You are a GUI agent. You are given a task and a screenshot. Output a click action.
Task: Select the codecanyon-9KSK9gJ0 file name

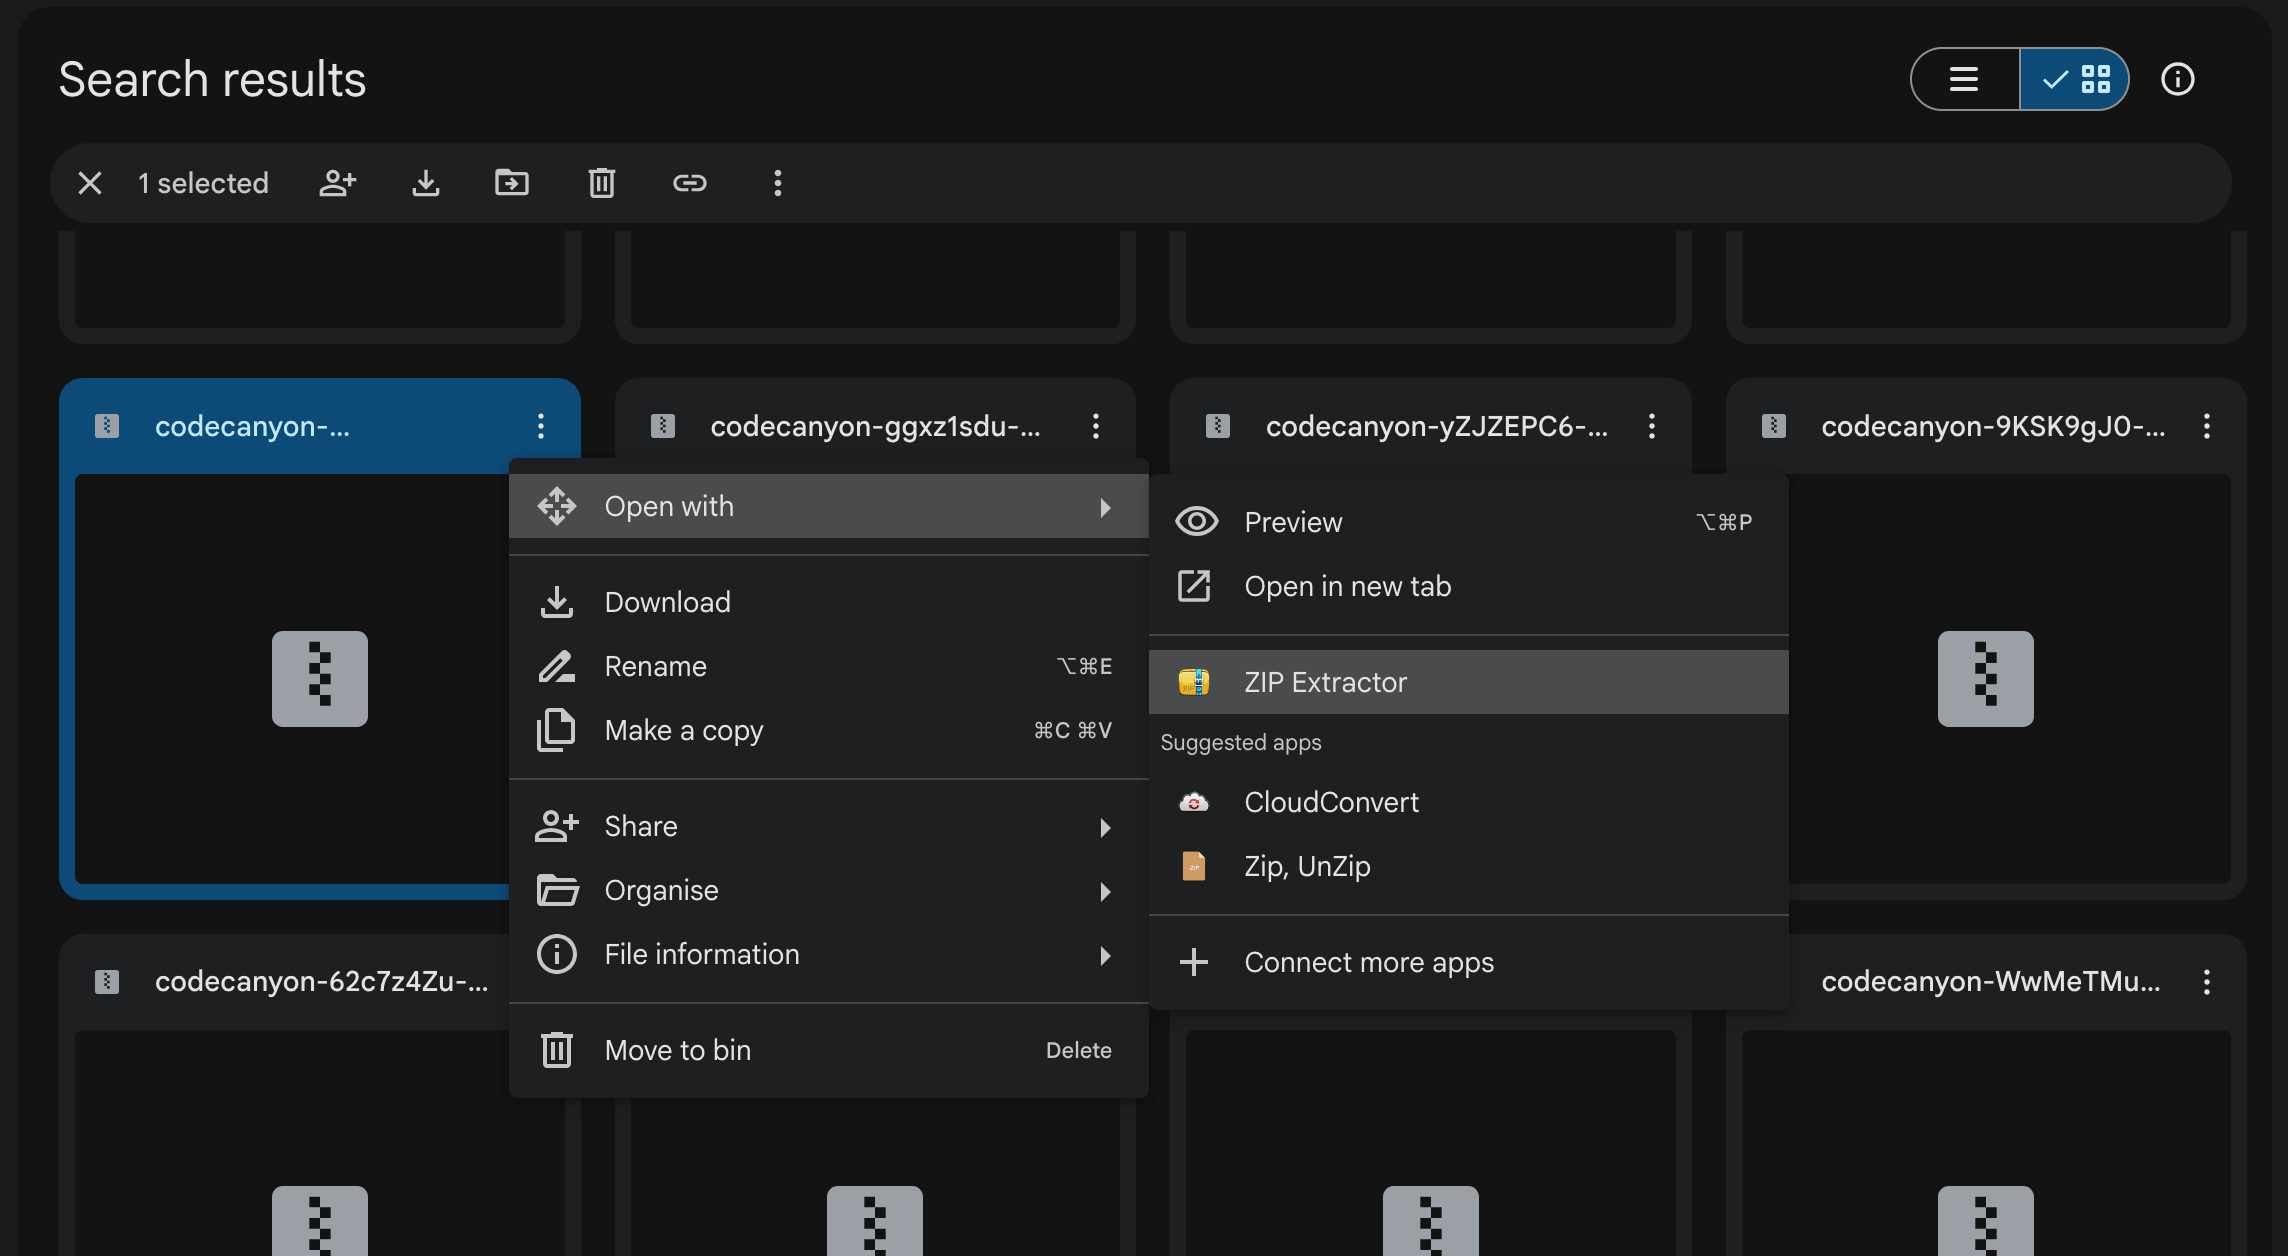click(1993, 426)
